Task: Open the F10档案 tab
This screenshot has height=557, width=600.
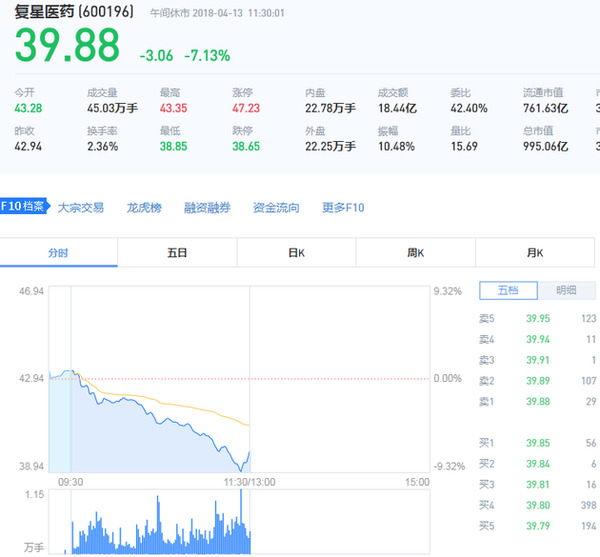Action: (x=24, y=208)
